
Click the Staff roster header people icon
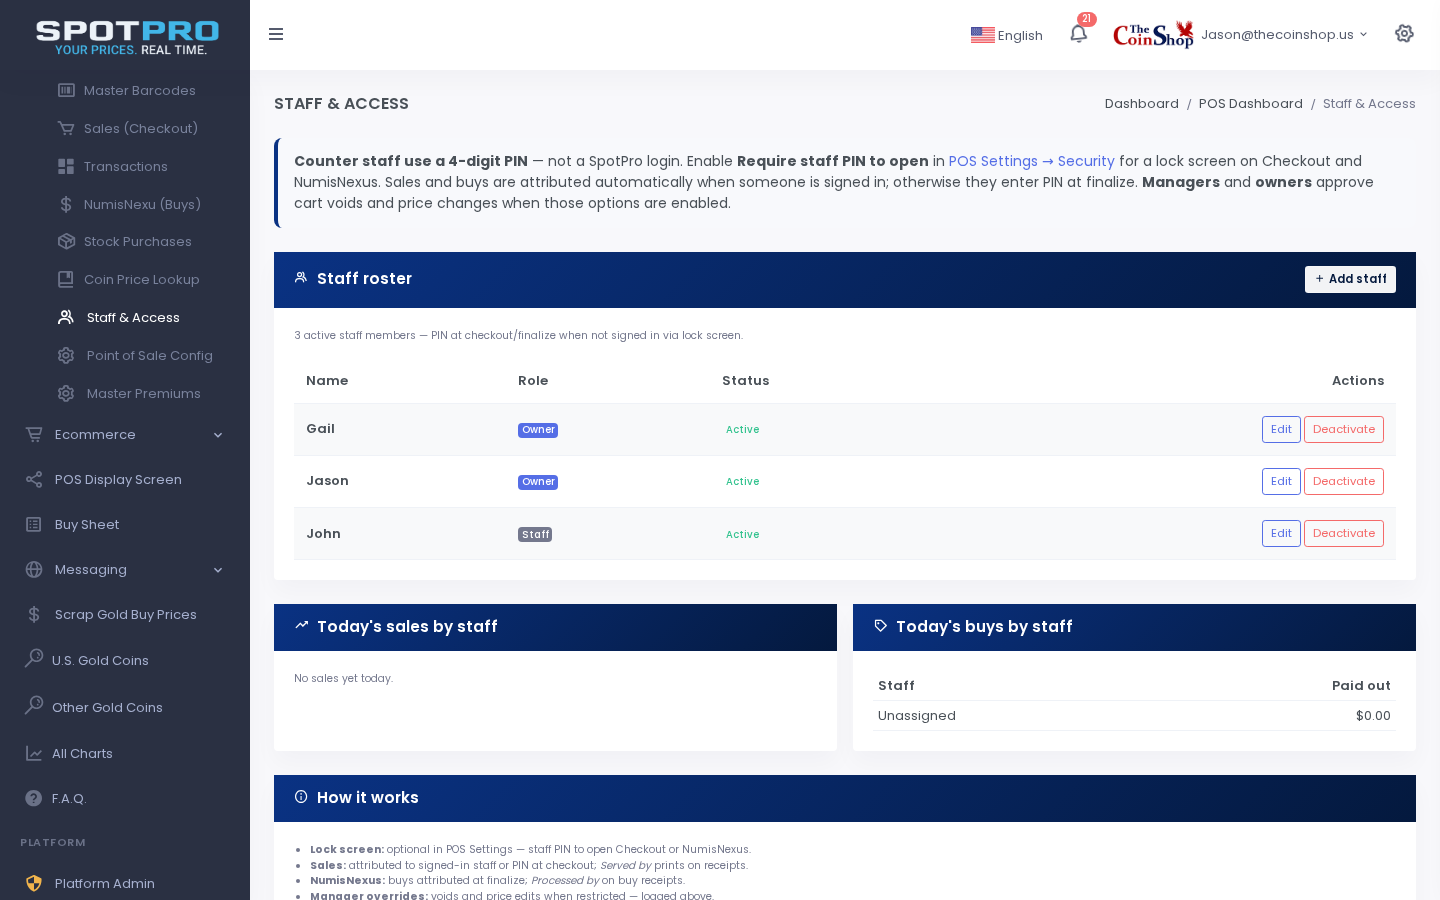coord(301,277)
